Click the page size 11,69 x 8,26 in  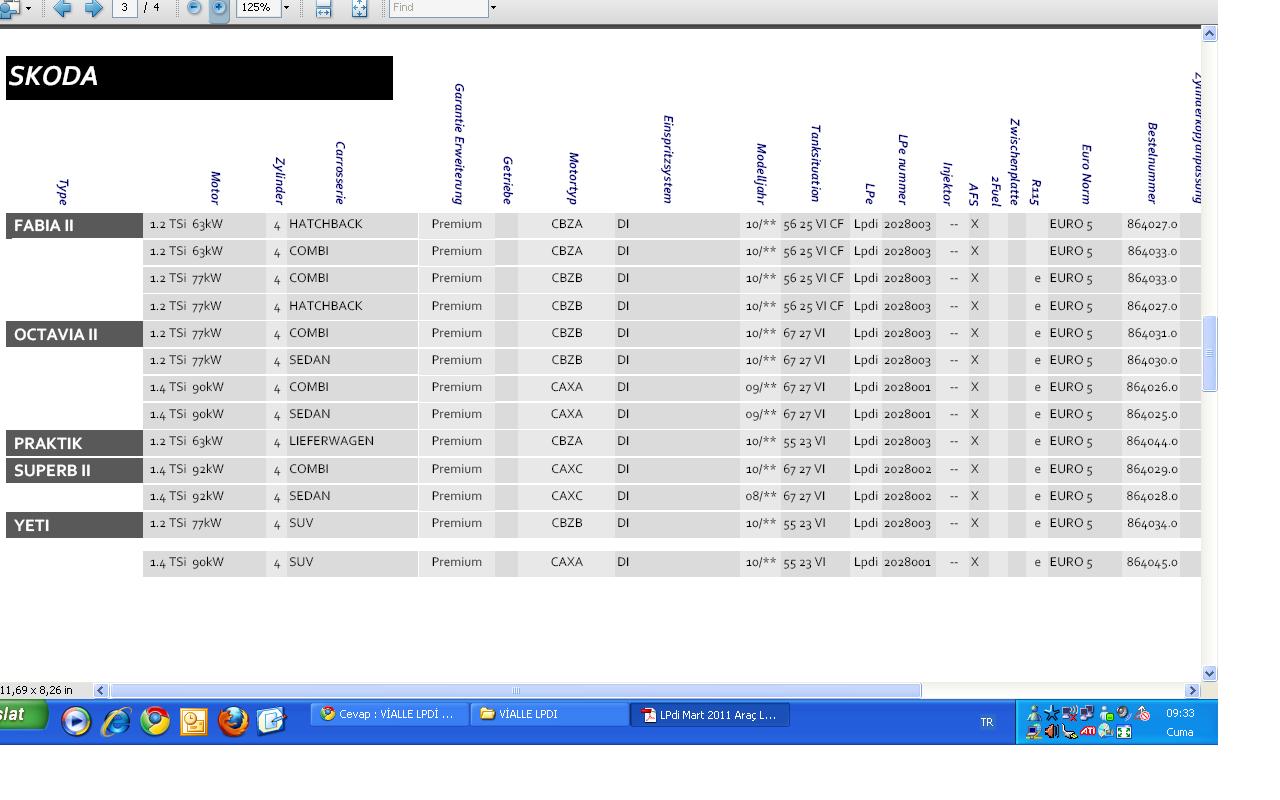click(x=36, y=690)
